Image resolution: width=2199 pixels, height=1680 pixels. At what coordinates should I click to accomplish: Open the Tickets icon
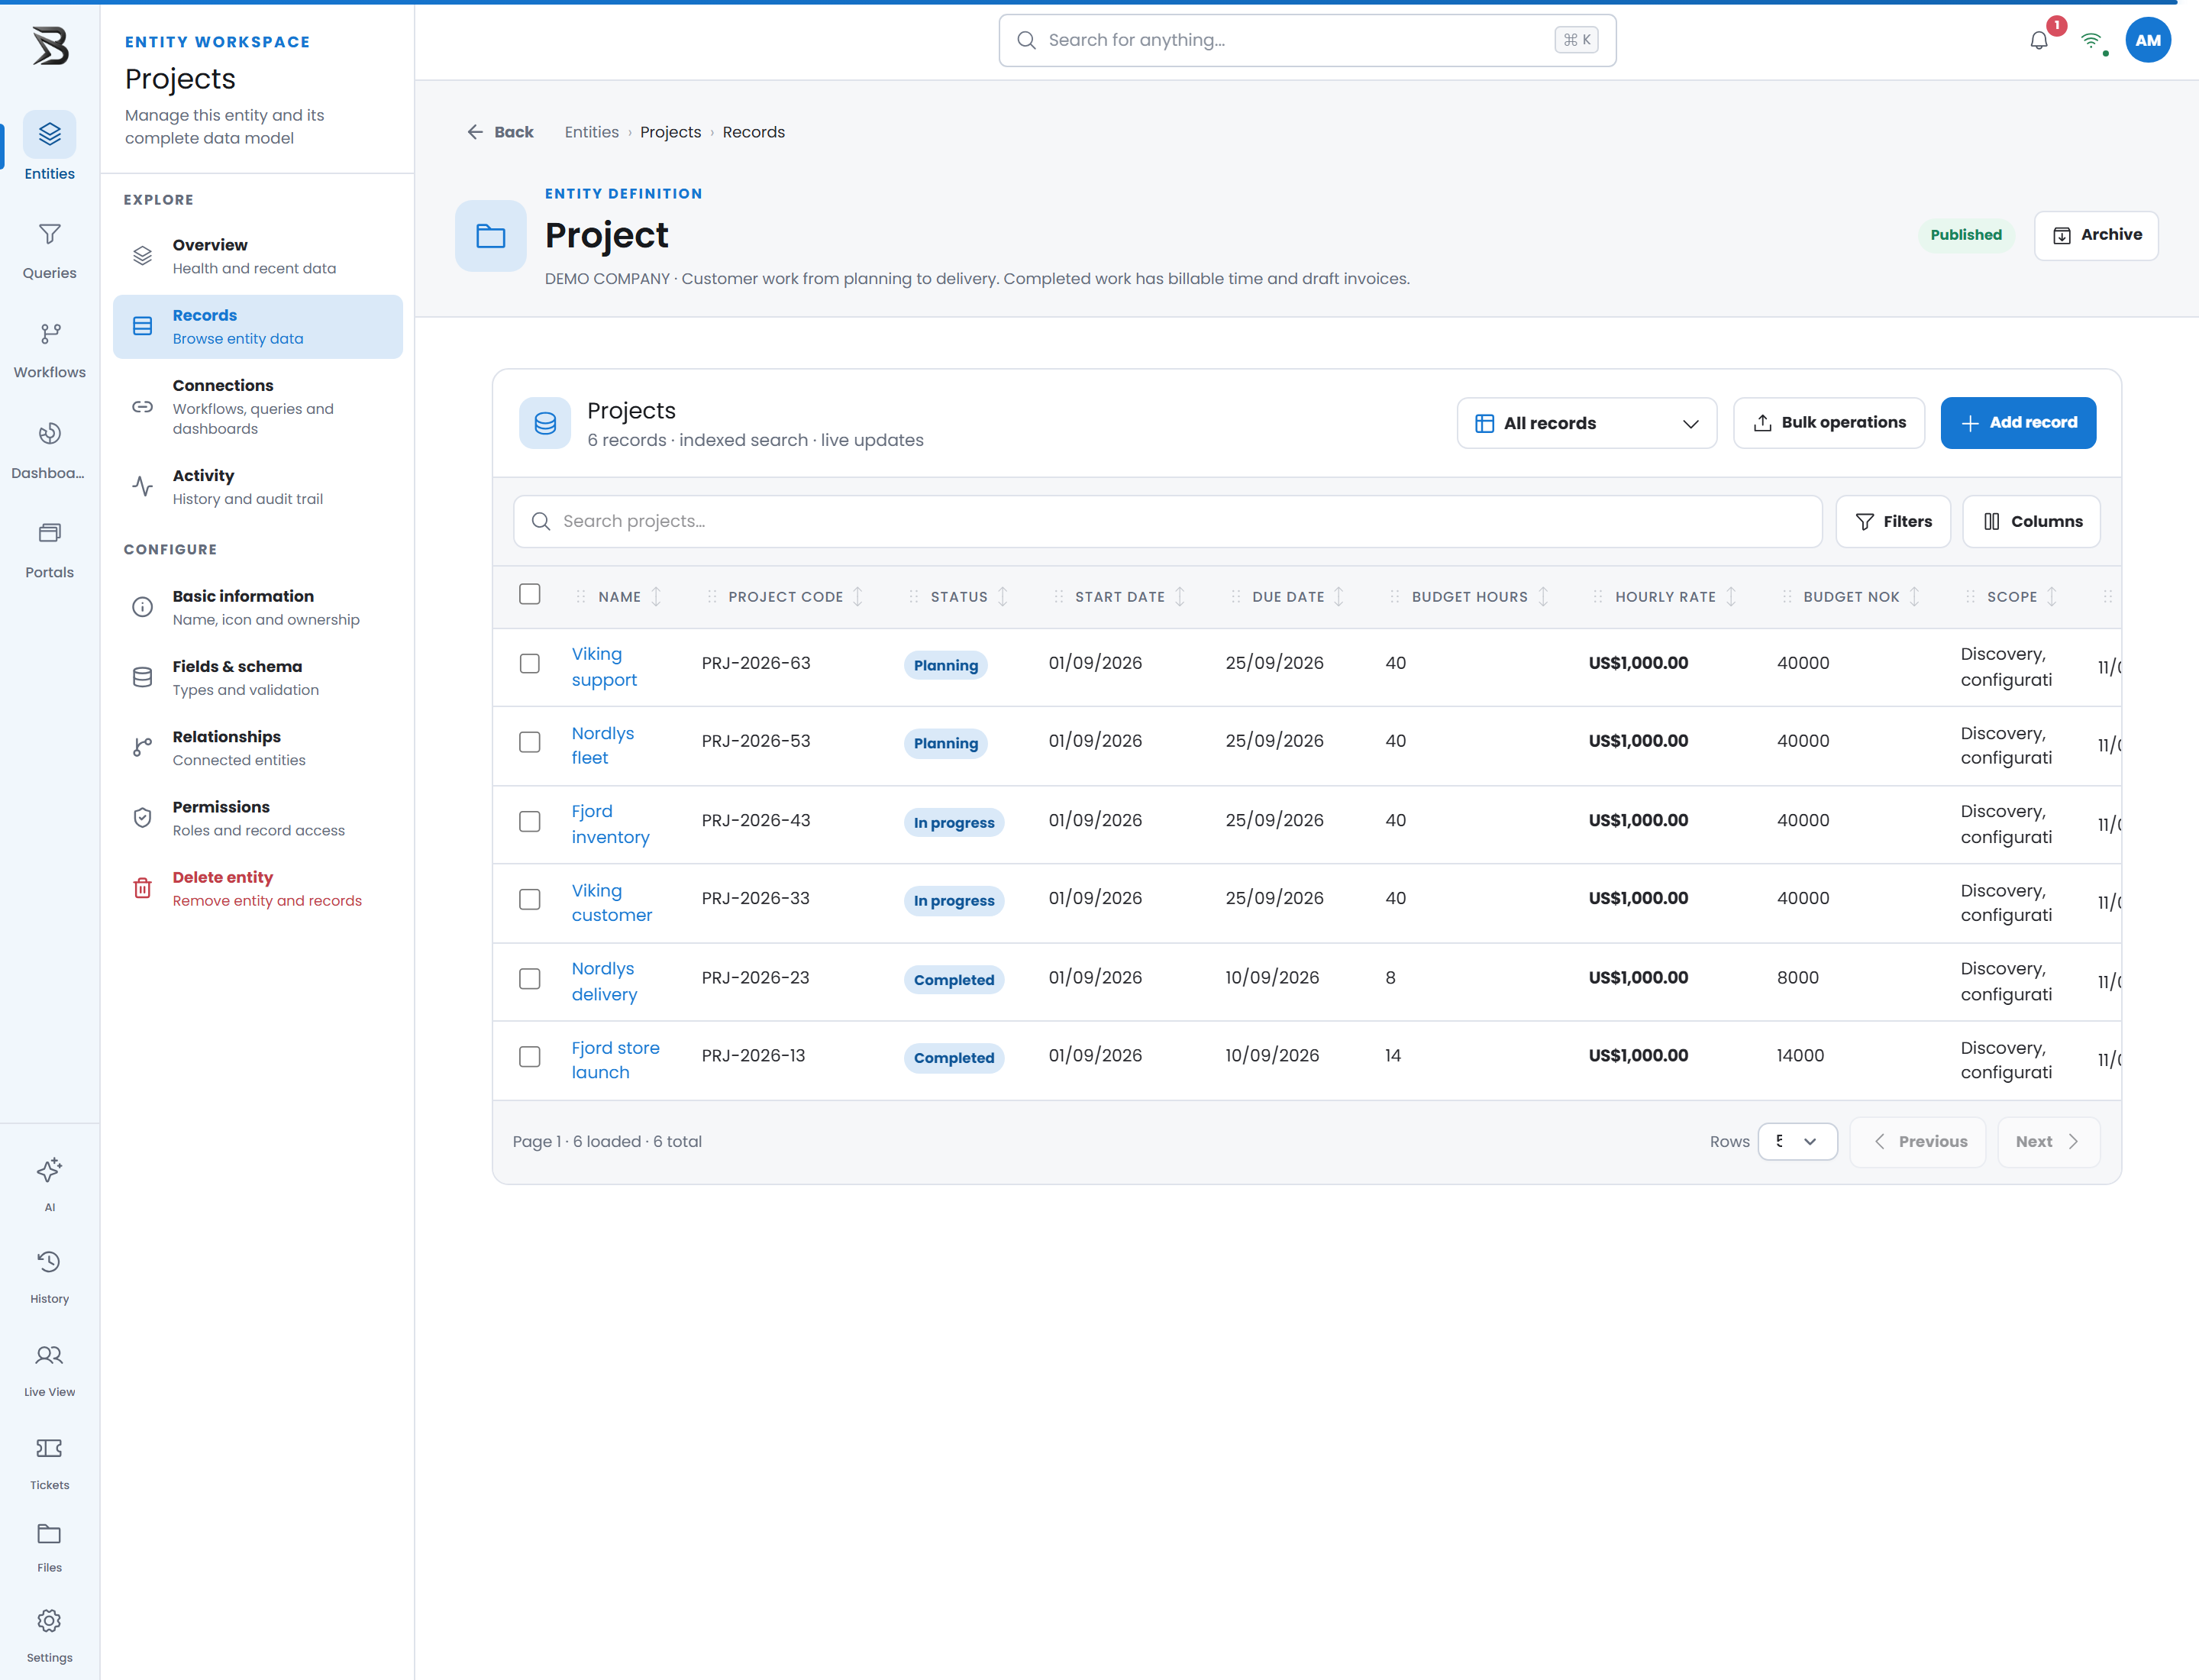point(49,1448)
